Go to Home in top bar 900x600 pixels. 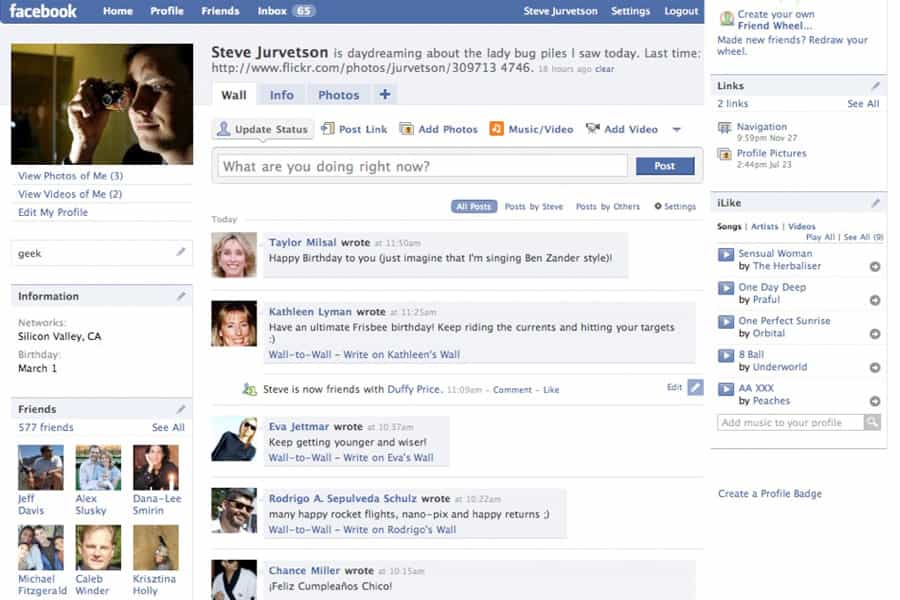click(118, 11)
